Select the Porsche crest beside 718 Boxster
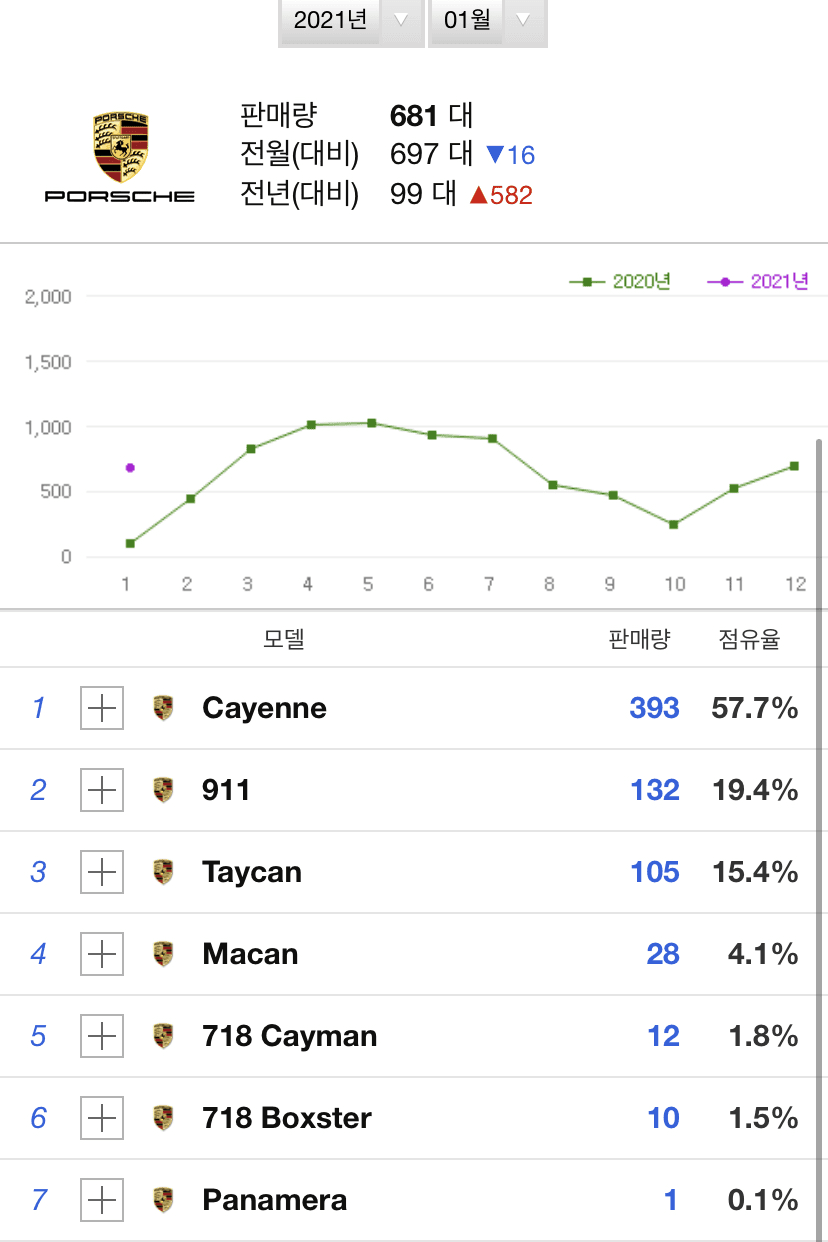 tap(163, 1117)
